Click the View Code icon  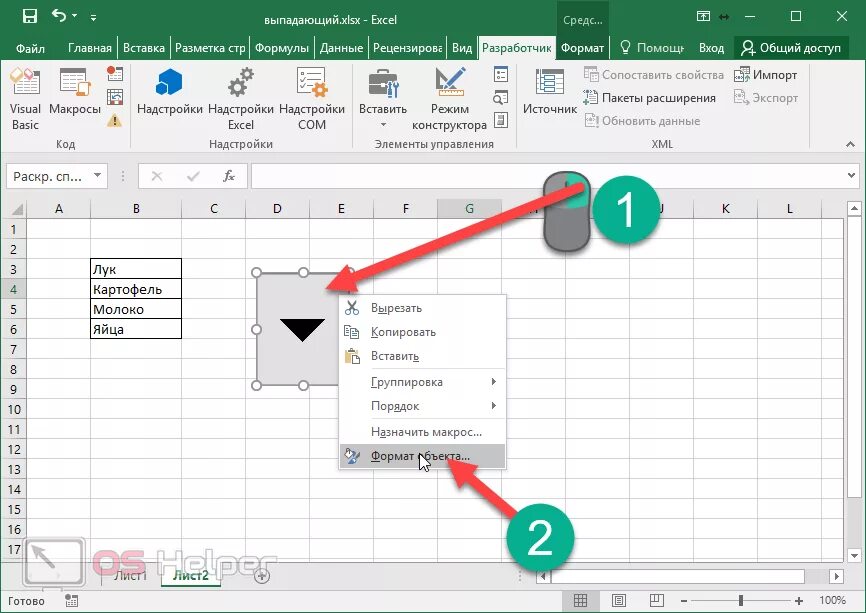point(500,98)
